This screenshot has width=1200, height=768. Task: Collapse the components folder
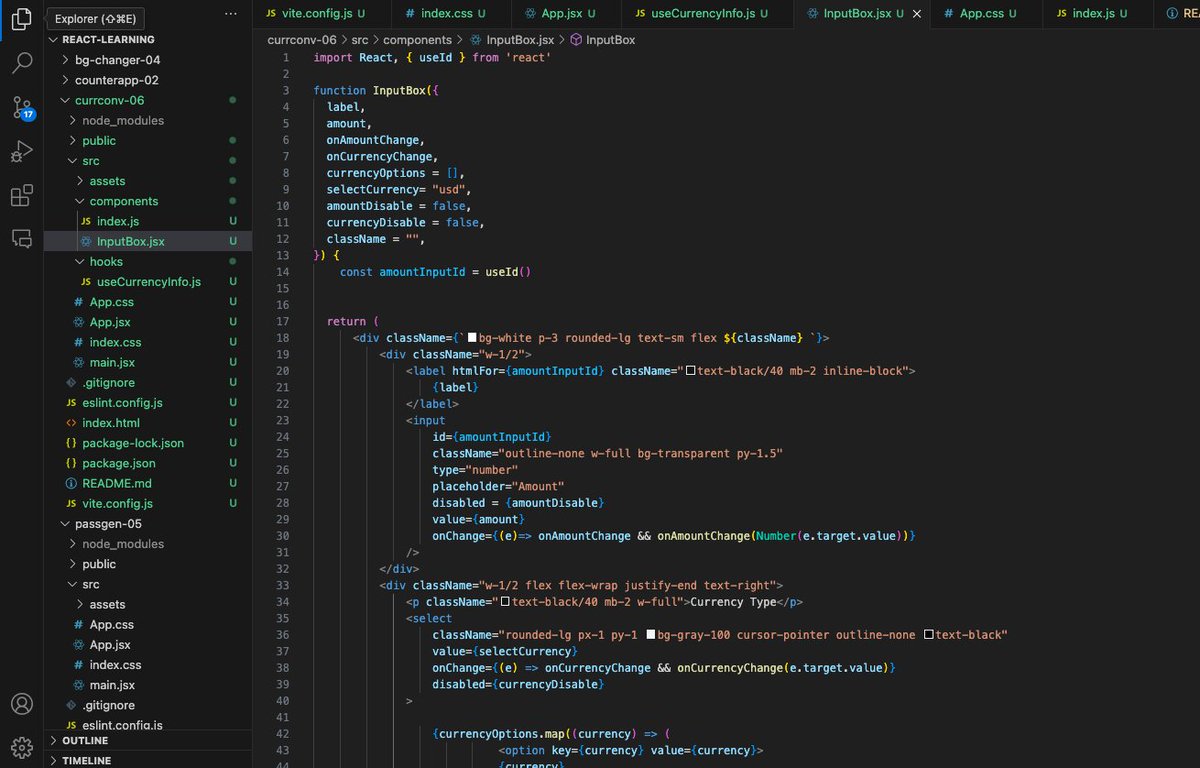[80, 201]
